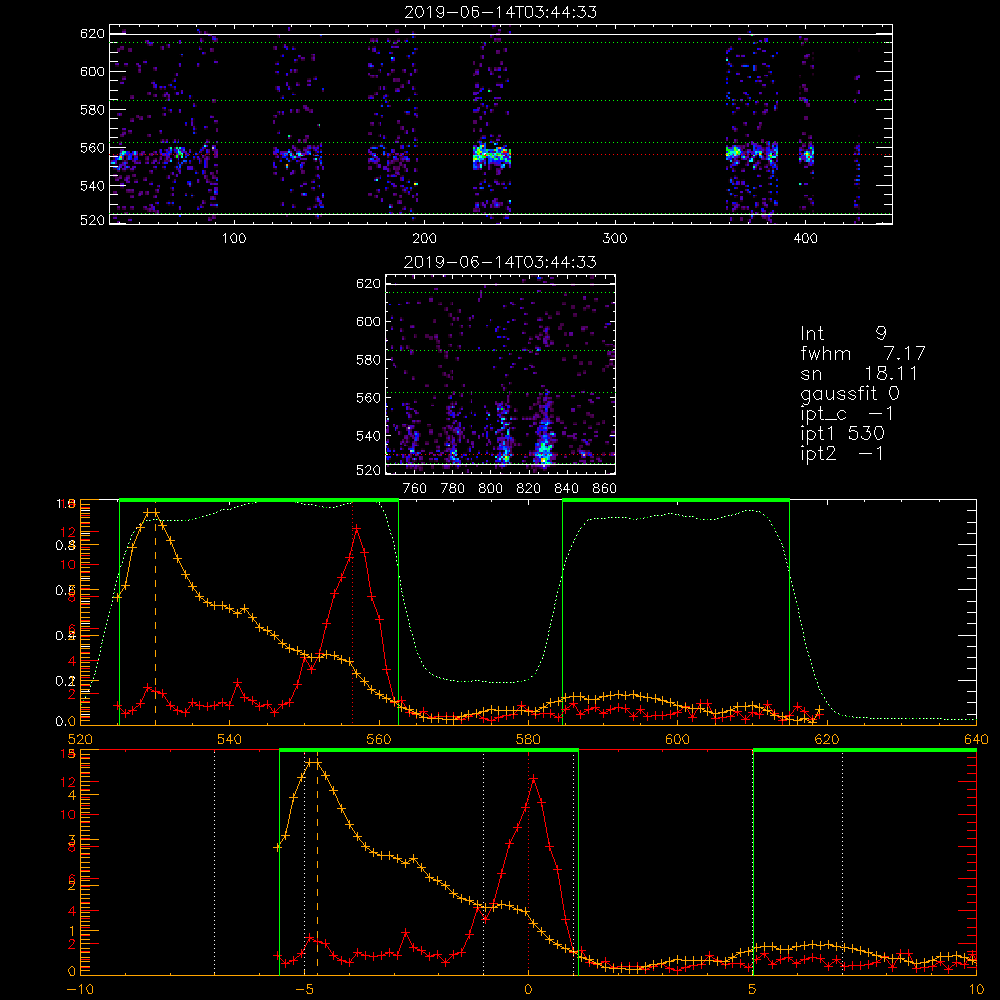The image size is (1000, 1000).
Task: Click x-axis label 560 on upper line plot
Action: click(379, 740)
